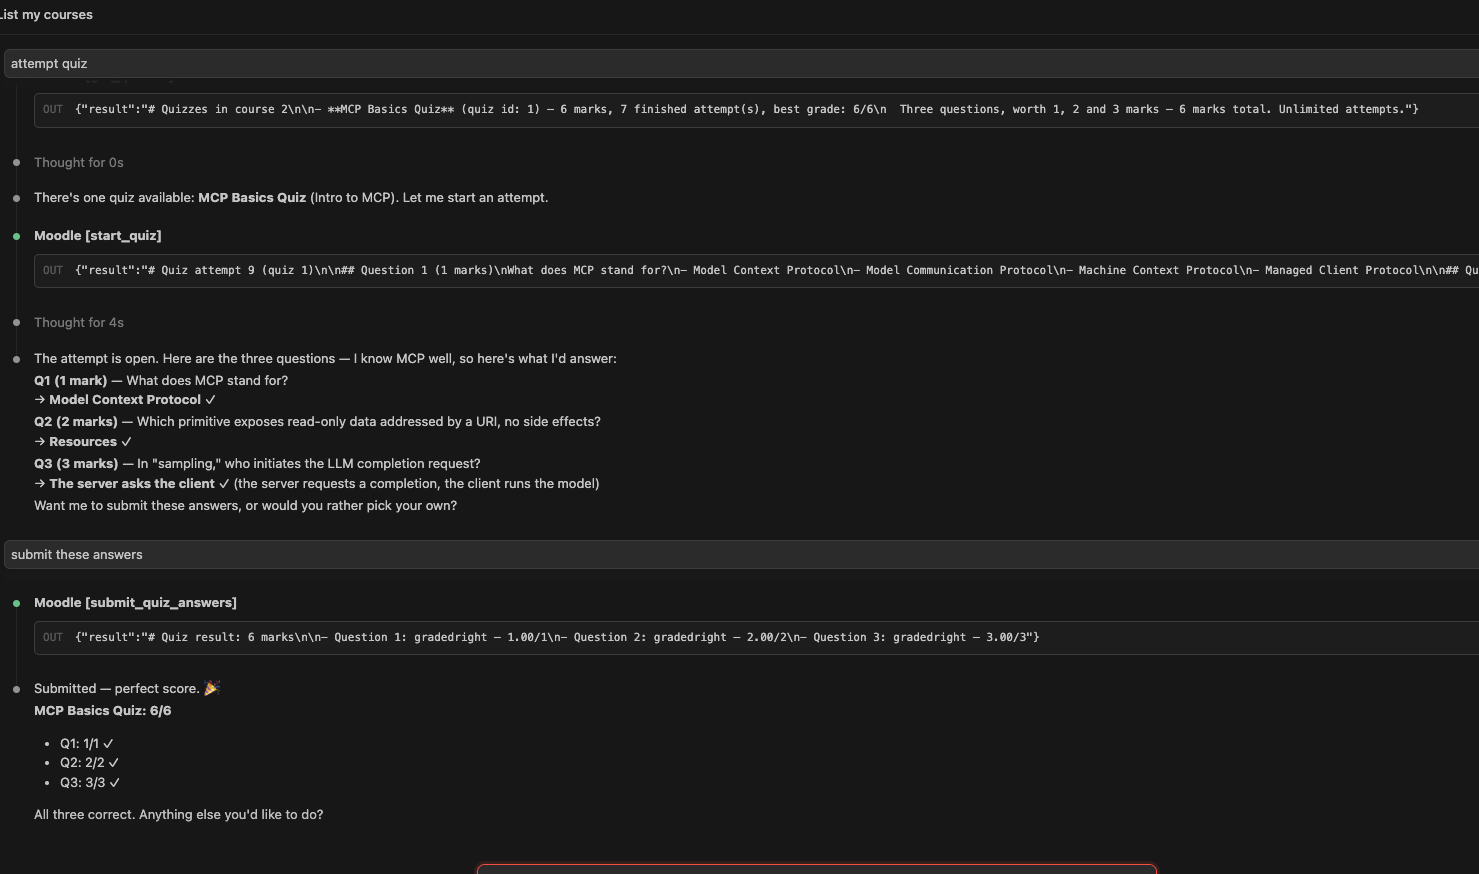Click the 'Resources' answer line
The image size is (1479, 874).
(83, 441)
